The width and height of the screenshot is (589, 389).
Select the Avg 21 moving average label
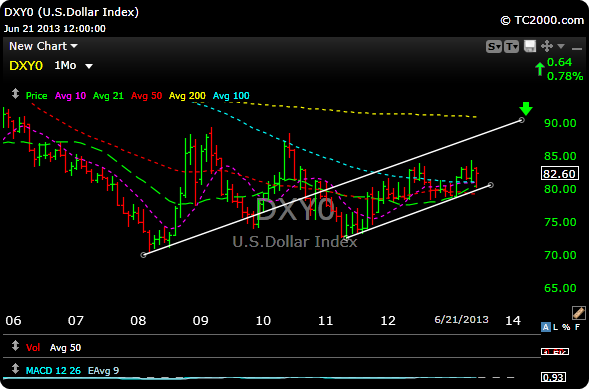[108, 96]
